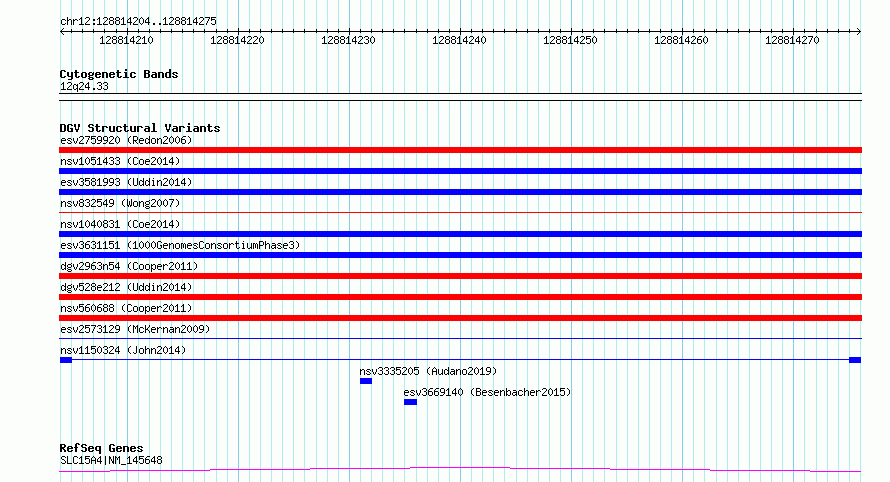The height and width of the screenshot is (482, 890).
Task: Click esv3631151 (1000GenomesConsortiumPhase3) label
Action: point(180,245)
